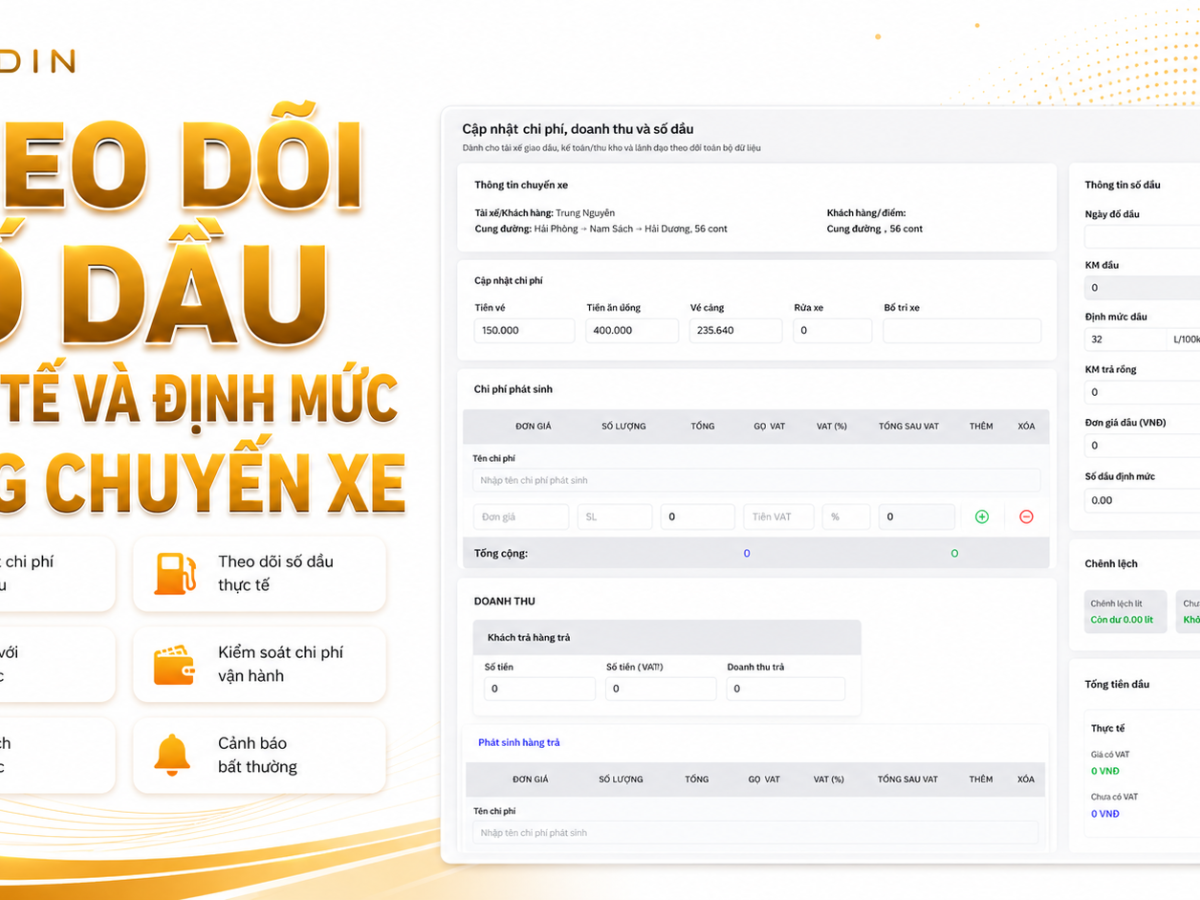Click blue '0 VNĐ' under Chưa có VAT
The width and height of the screenshot is (1200, 900).
1105,814
